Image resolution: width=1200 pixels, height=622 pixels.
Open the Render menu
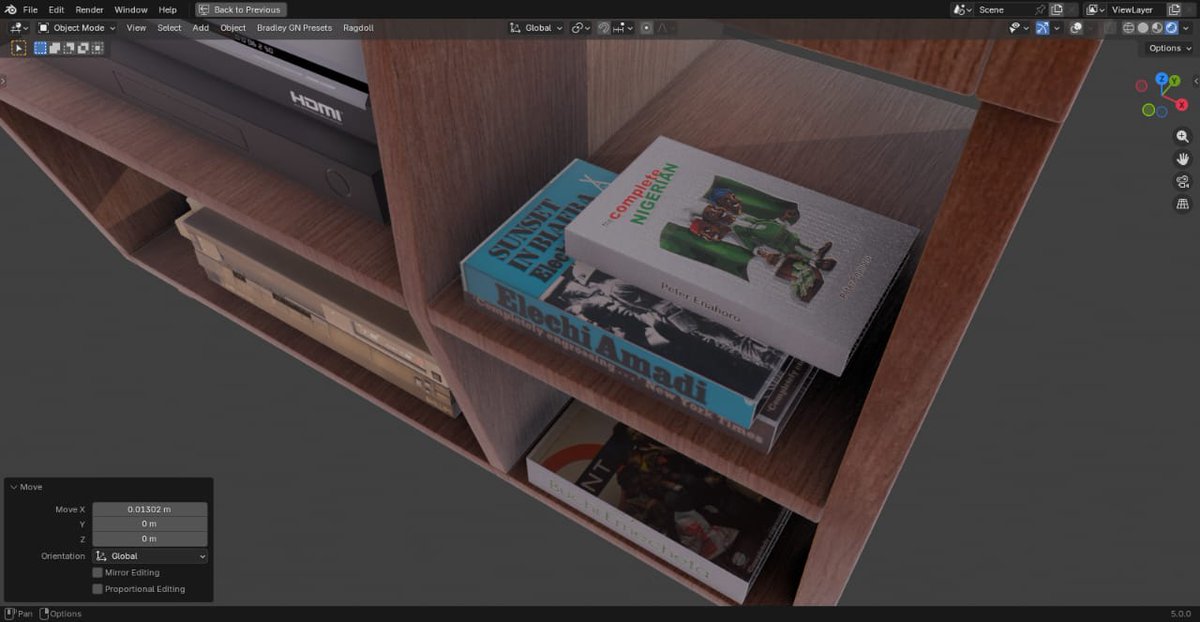pos(89,9)
